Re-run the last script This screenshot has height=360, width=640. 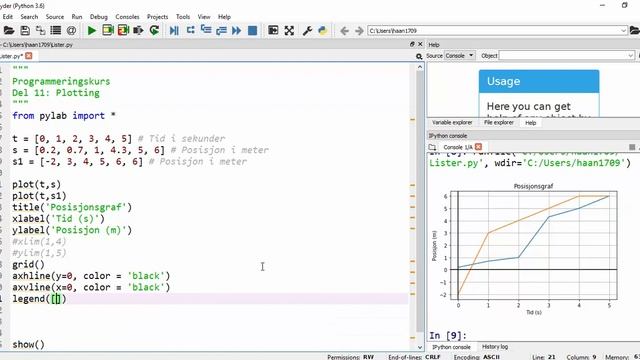(154, 31)
